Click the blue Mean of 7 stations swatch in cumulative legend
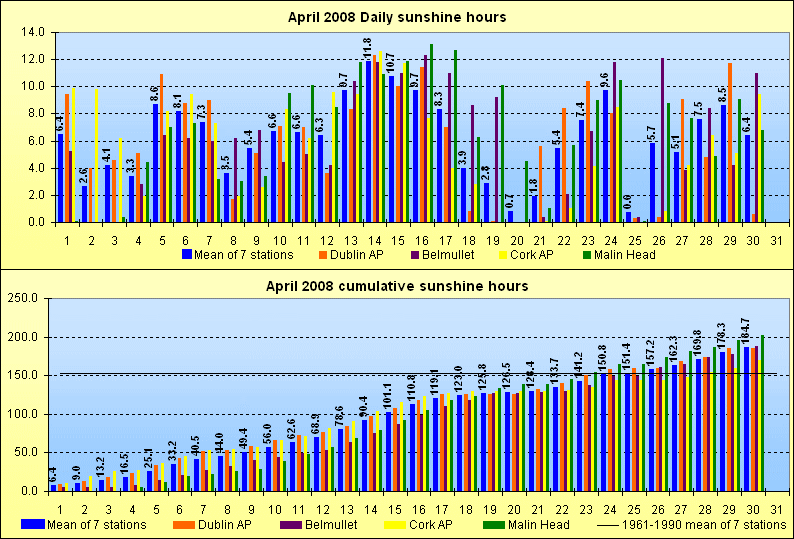Viewport: 794px width, 539px height. point(33,524)
